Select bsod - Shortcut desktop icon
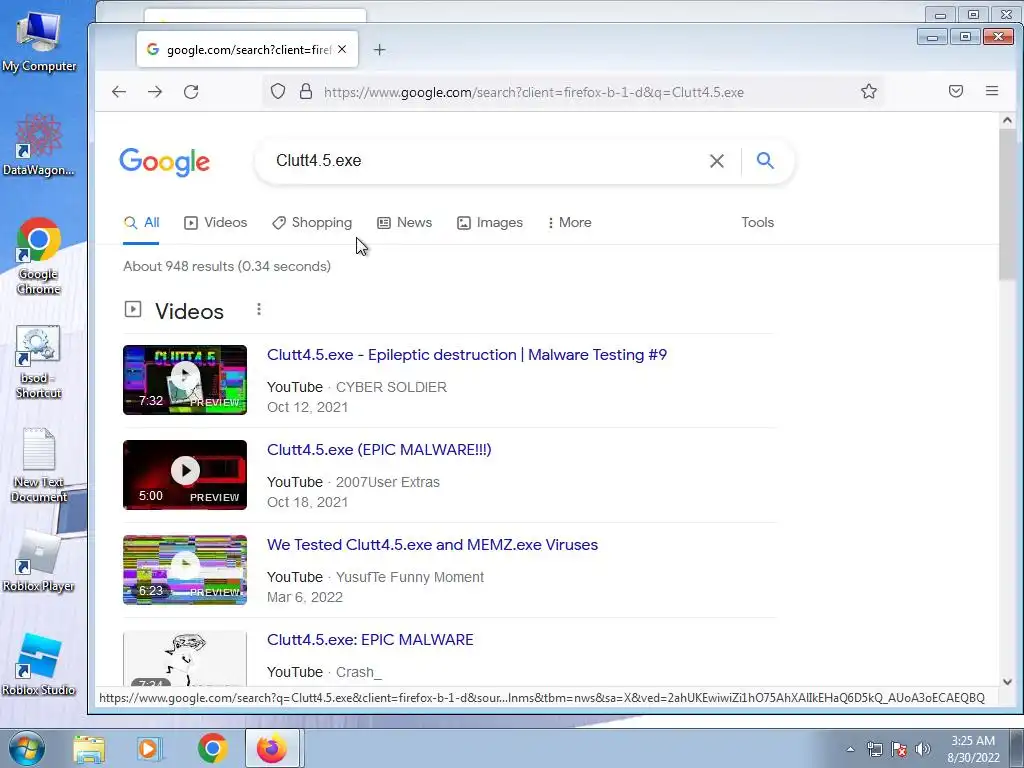Screen dimensions: 1024x768 pyautogui.click(x=39, y=362)
